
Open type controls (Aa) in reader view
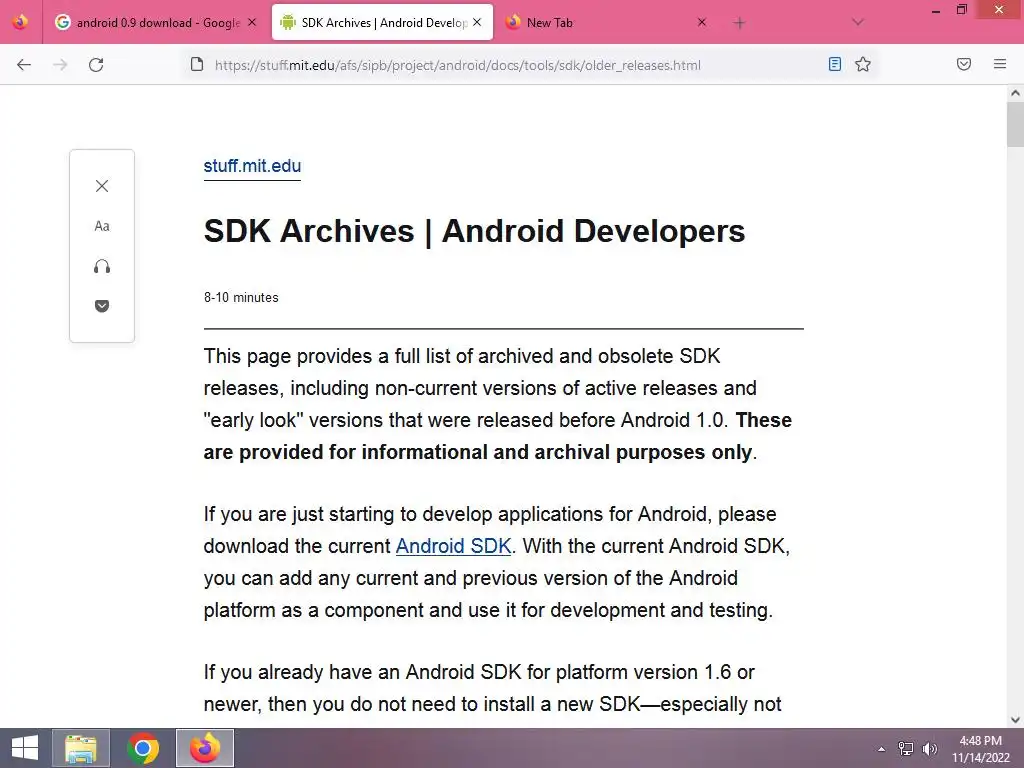click(102, 226)
